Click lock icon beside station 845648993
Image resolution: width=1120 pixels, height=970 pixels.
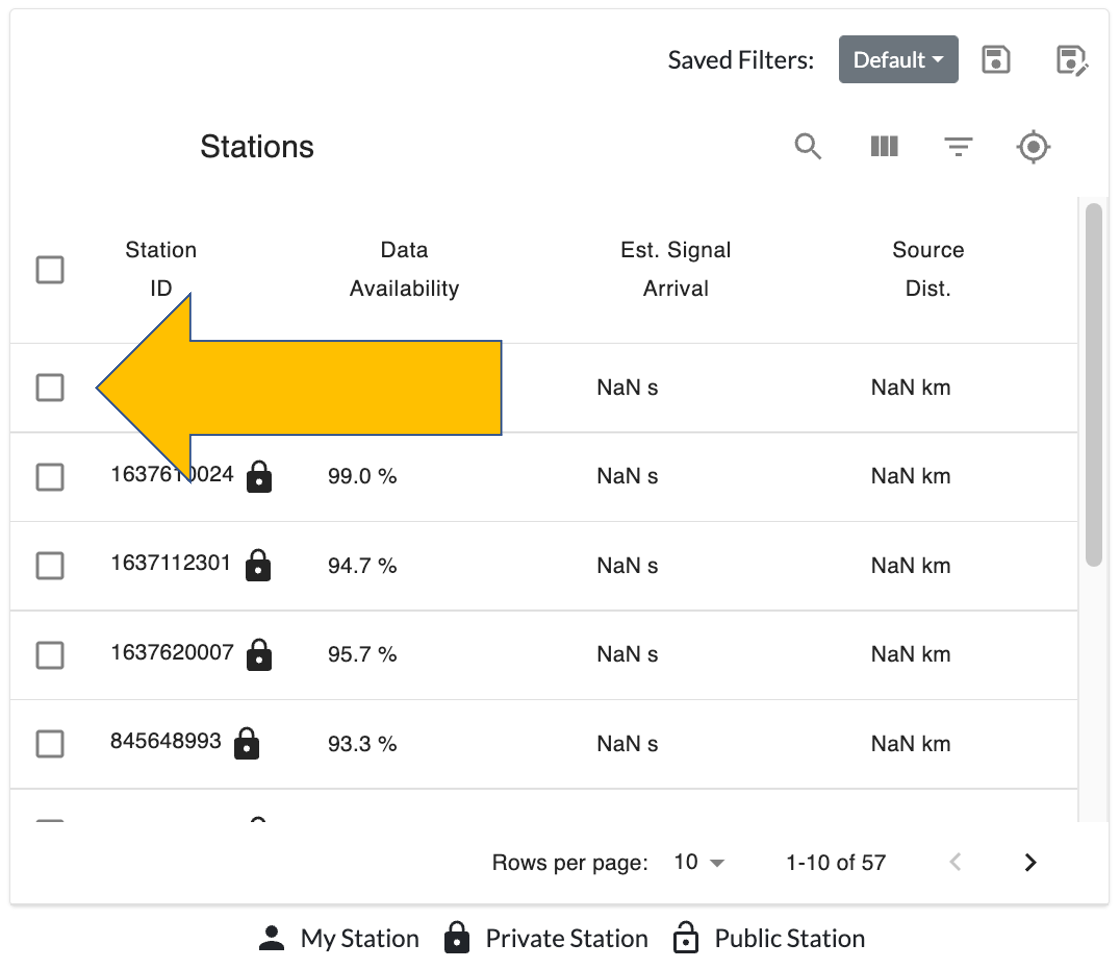click(246, 744)
